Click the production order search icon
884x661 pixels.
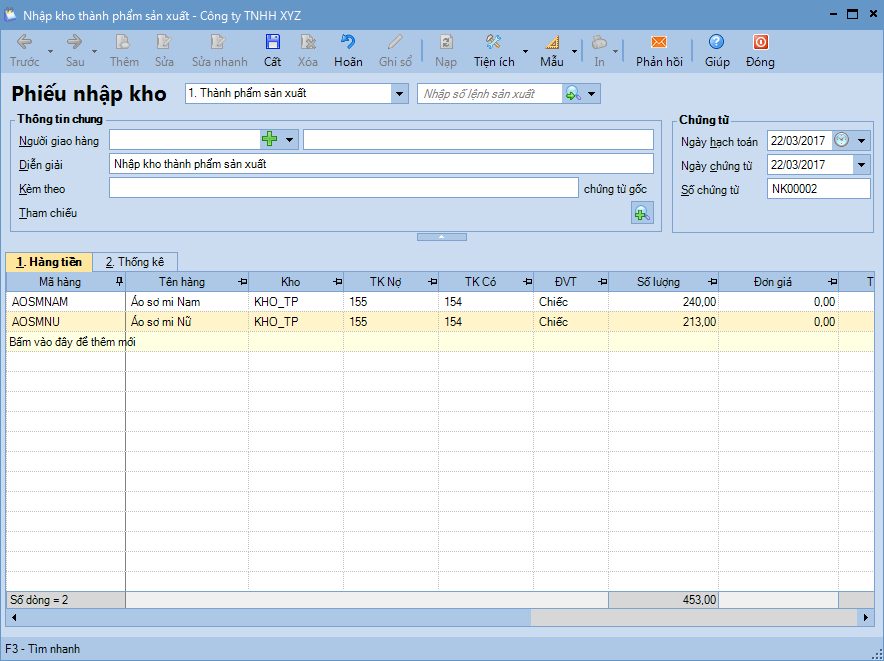573,94
